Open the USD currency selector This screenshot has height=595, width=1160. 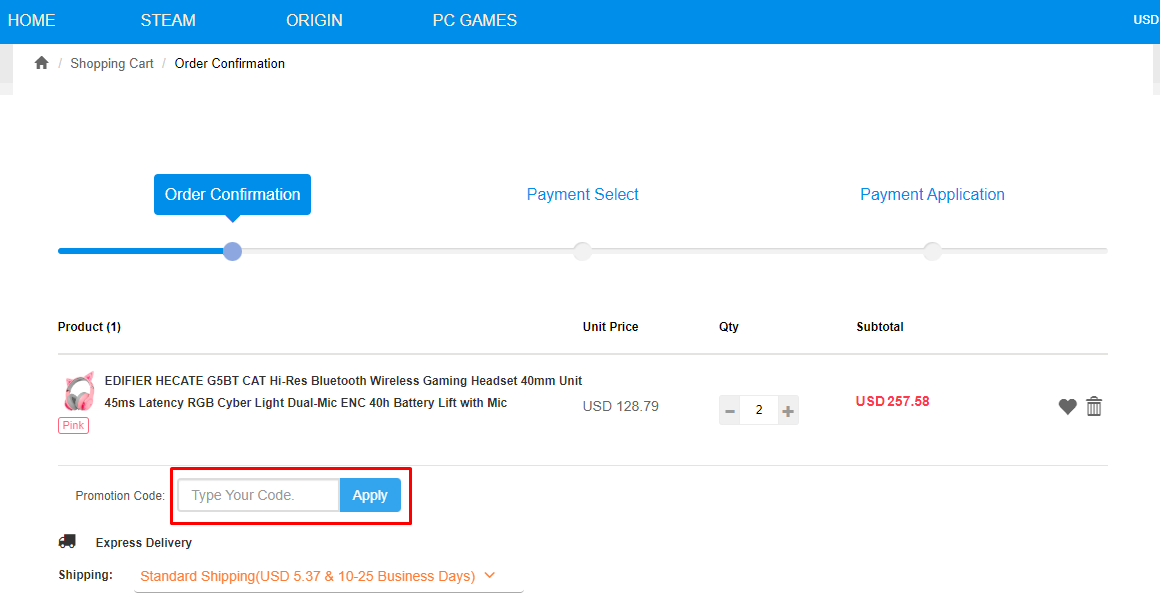click(x=1146, y=20)
